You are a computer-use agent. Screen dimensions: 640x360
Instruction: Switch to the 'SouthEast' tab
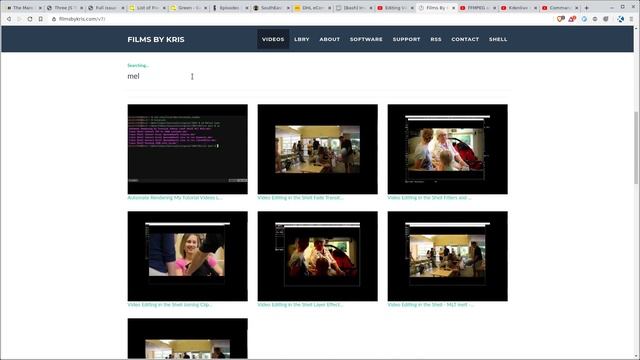(271, 8)
